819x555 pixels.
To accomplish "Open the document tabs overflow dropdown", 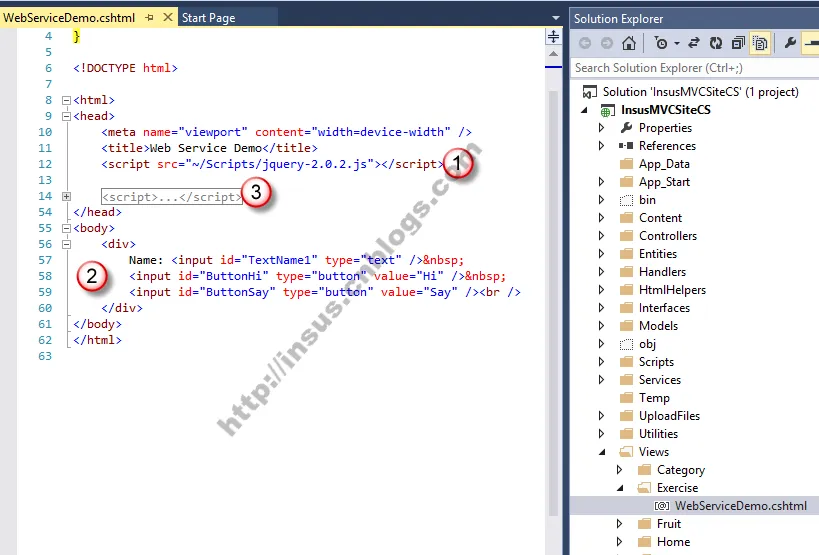I will click(556, 18).
